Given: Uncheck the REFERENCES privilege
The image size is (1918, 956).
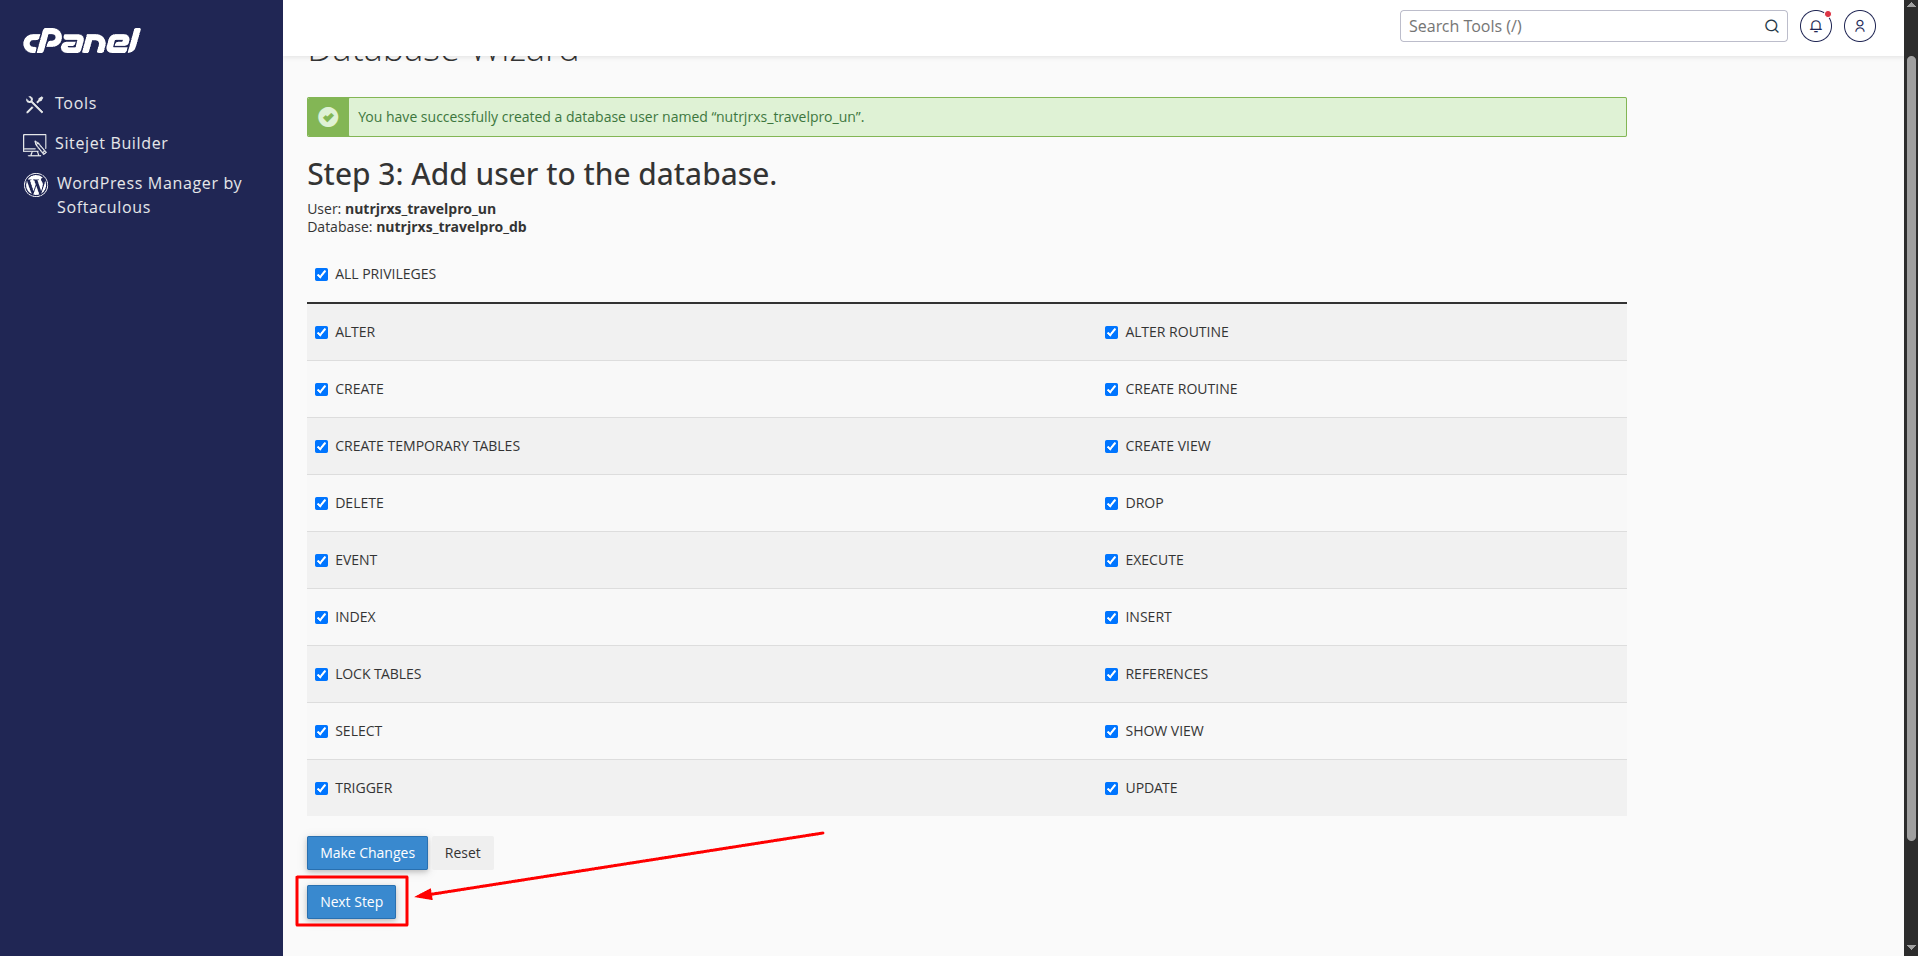Looking at the screenshot, I should [x=1111, y=674].
